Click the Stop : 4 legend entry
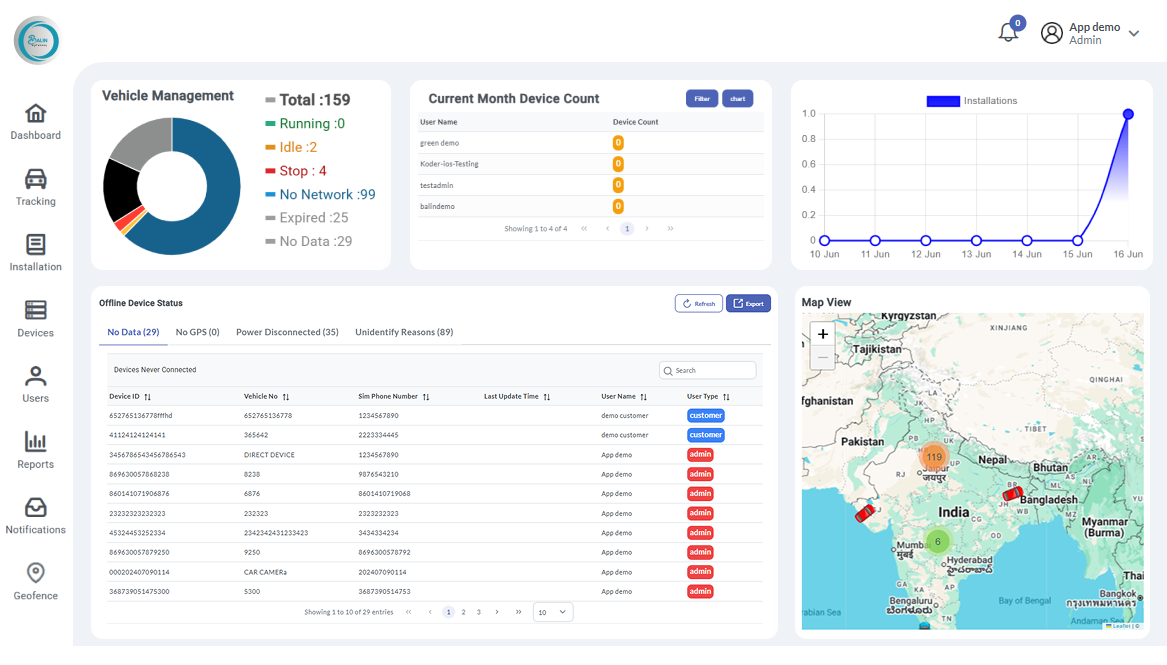The width and height of the screenshot is (1167, 665). (296, 171)
